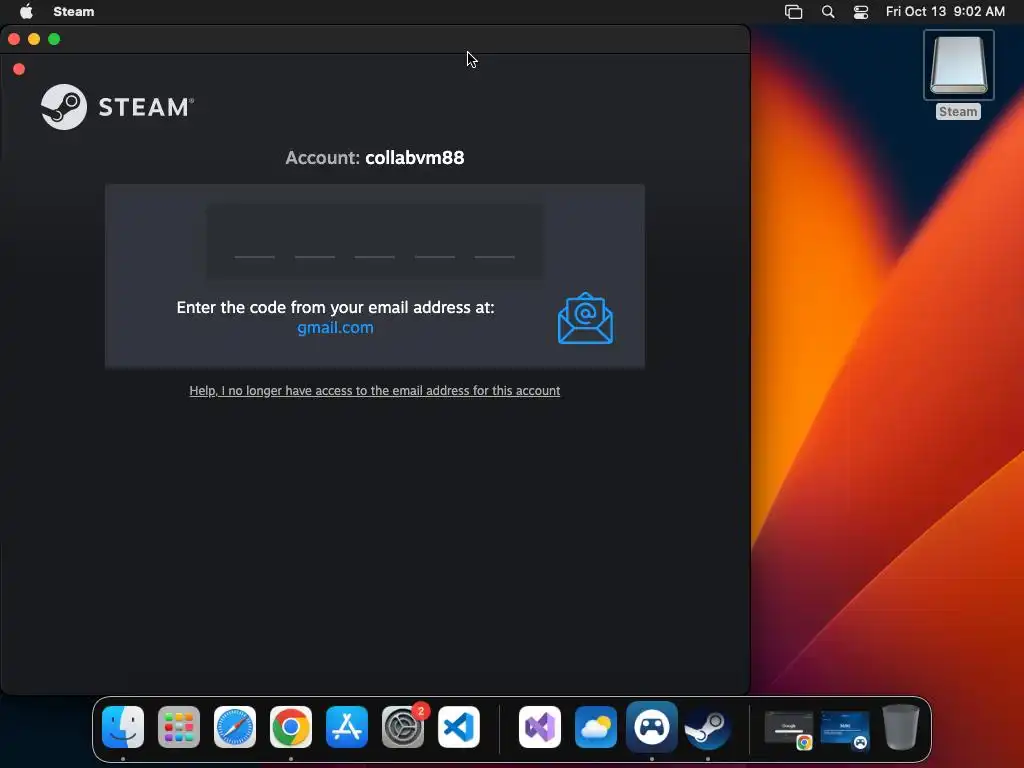Viewport: 1024px width, 768px height.
Task: Open the App Store dock icon
Action: [x=347, y=727]
